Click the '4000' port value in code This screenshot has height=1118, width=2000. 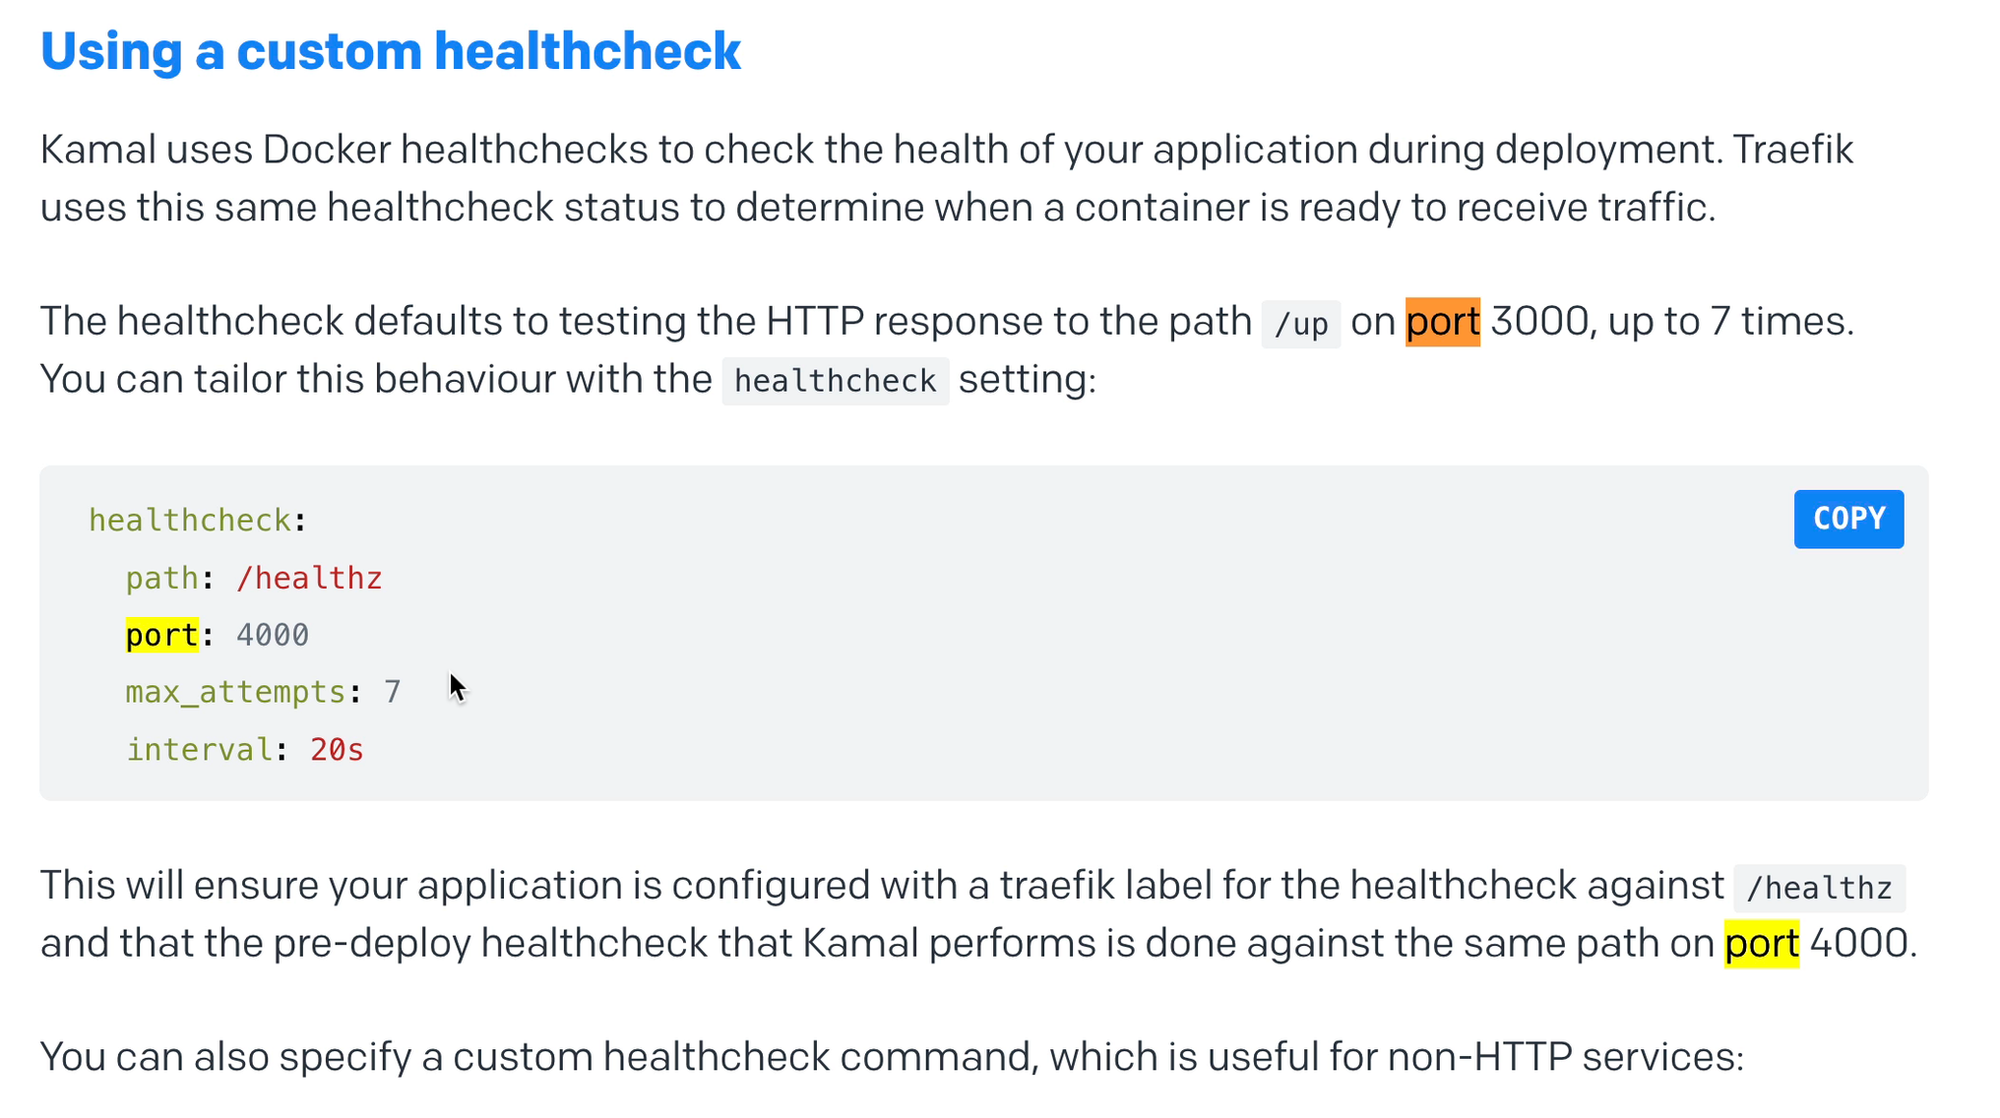coord(272,635)
